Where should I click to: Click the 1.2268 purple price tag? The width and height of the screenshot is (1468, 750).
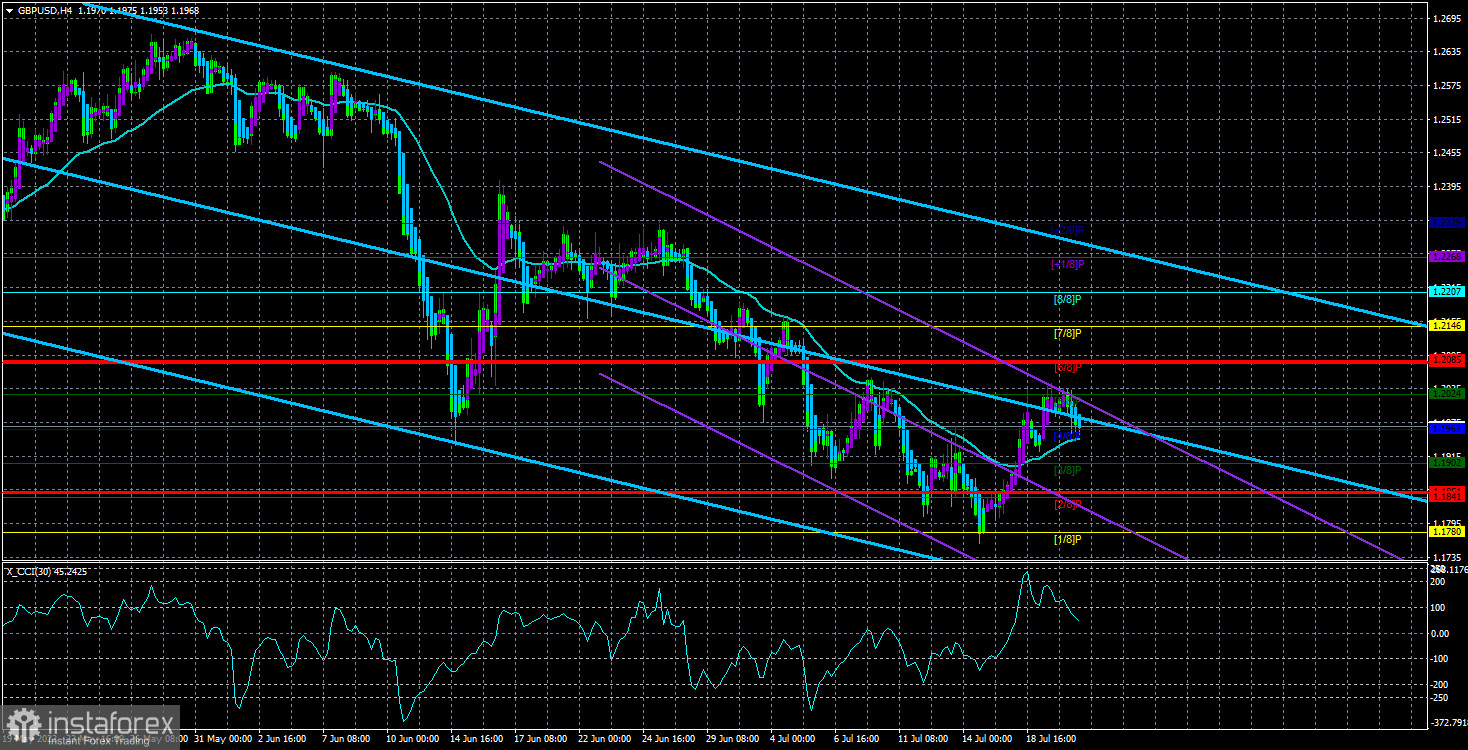coord(1447,257)
